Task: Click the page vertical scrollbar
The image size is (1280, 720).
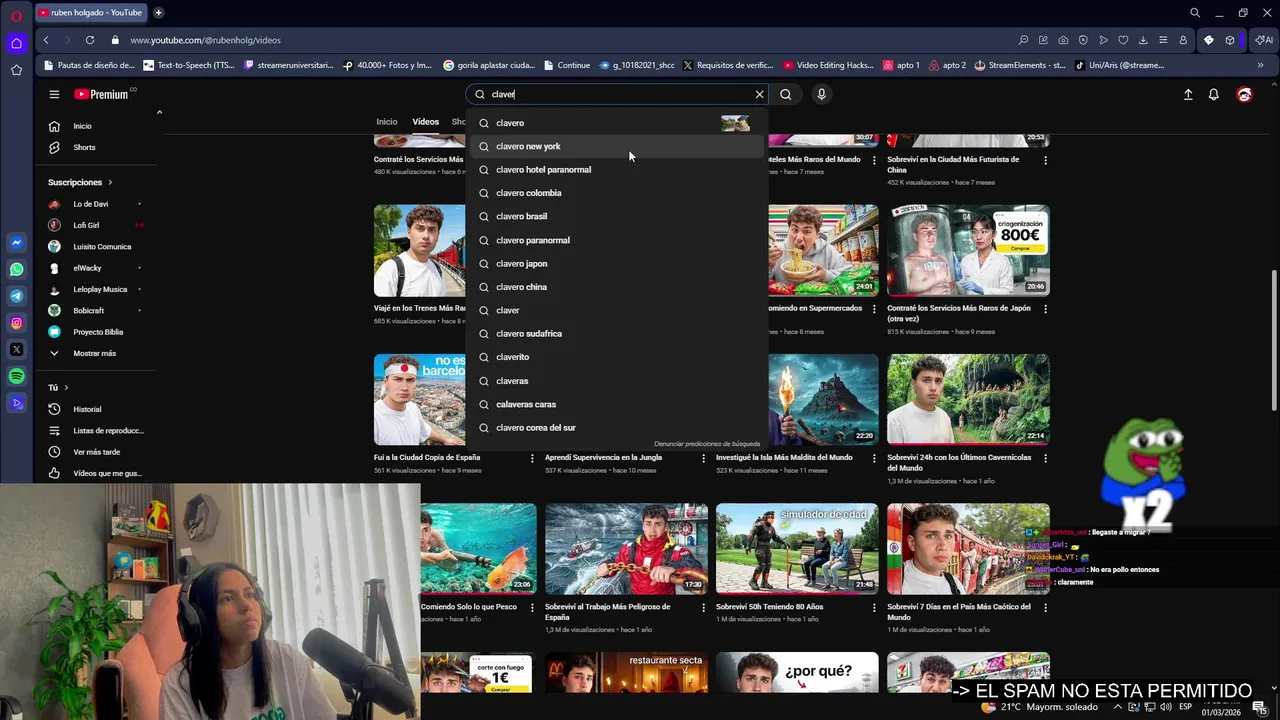Action: [1273, 340]
